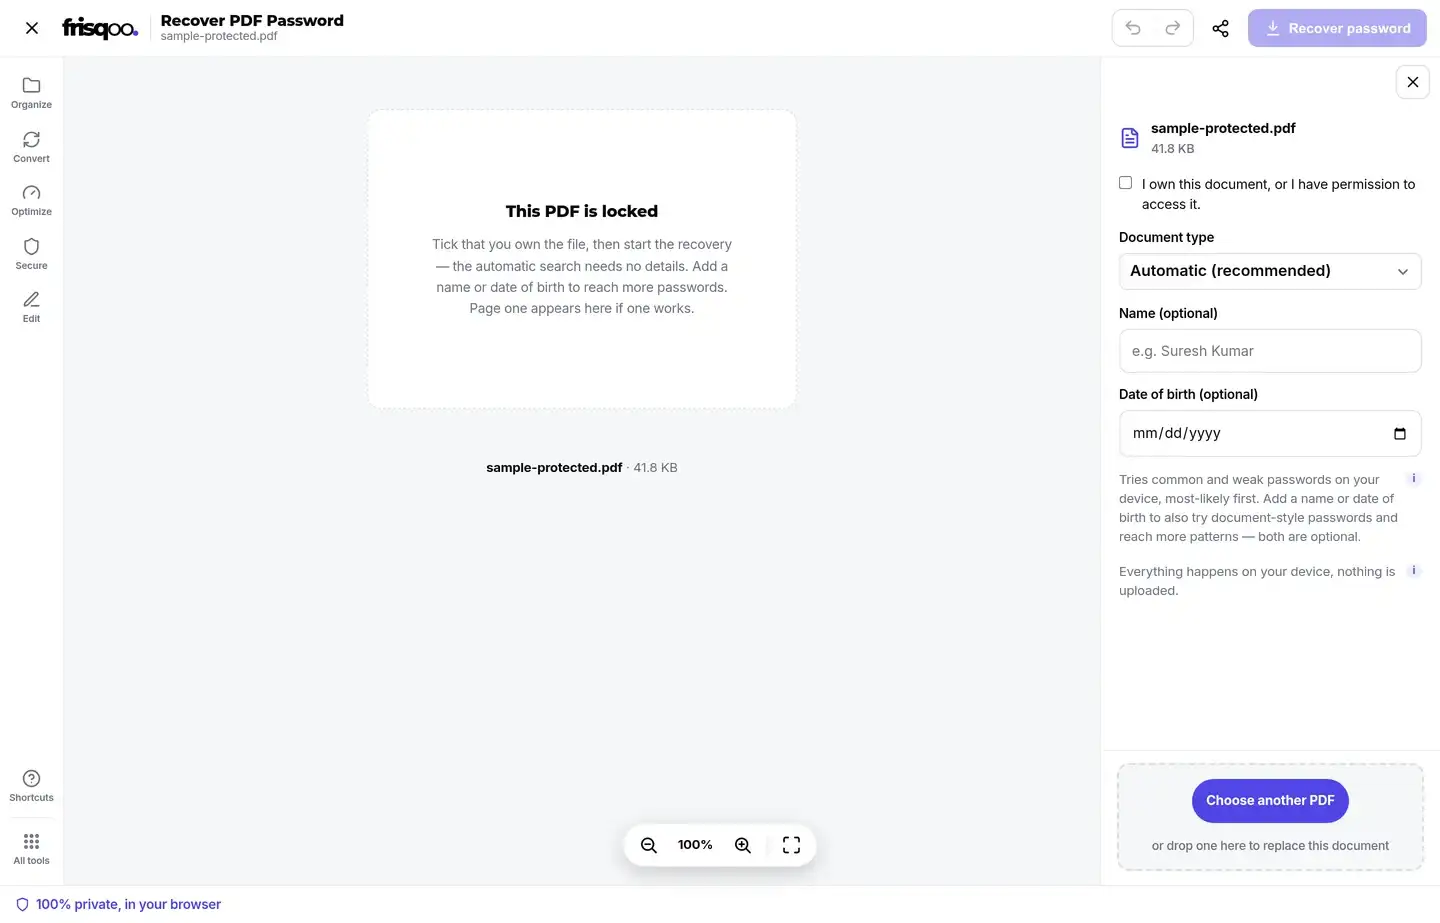Open the Optimize tools in sidebar
Viewport: 1440px width, 923px height.
pos(31,200)
